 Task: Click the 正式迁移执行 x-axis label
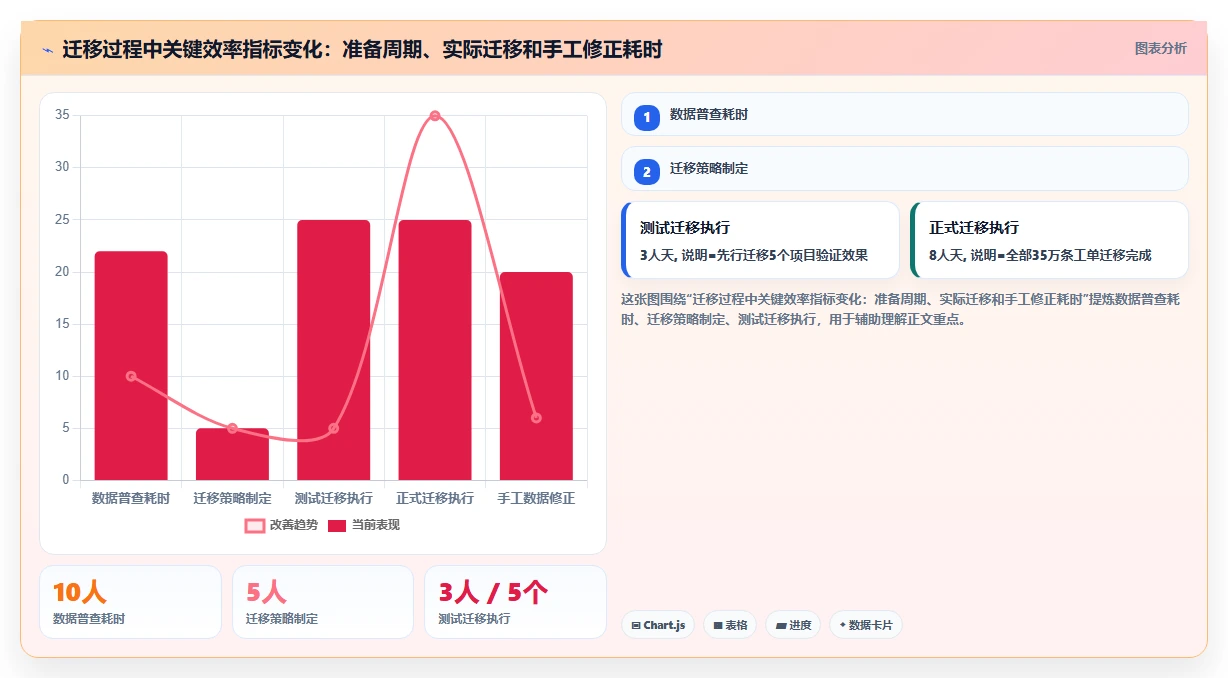(x=435, y=498)
